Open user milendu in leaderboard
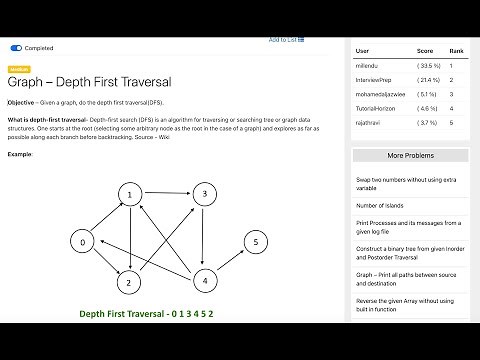480x360 pixels. [x=367, y=66]
